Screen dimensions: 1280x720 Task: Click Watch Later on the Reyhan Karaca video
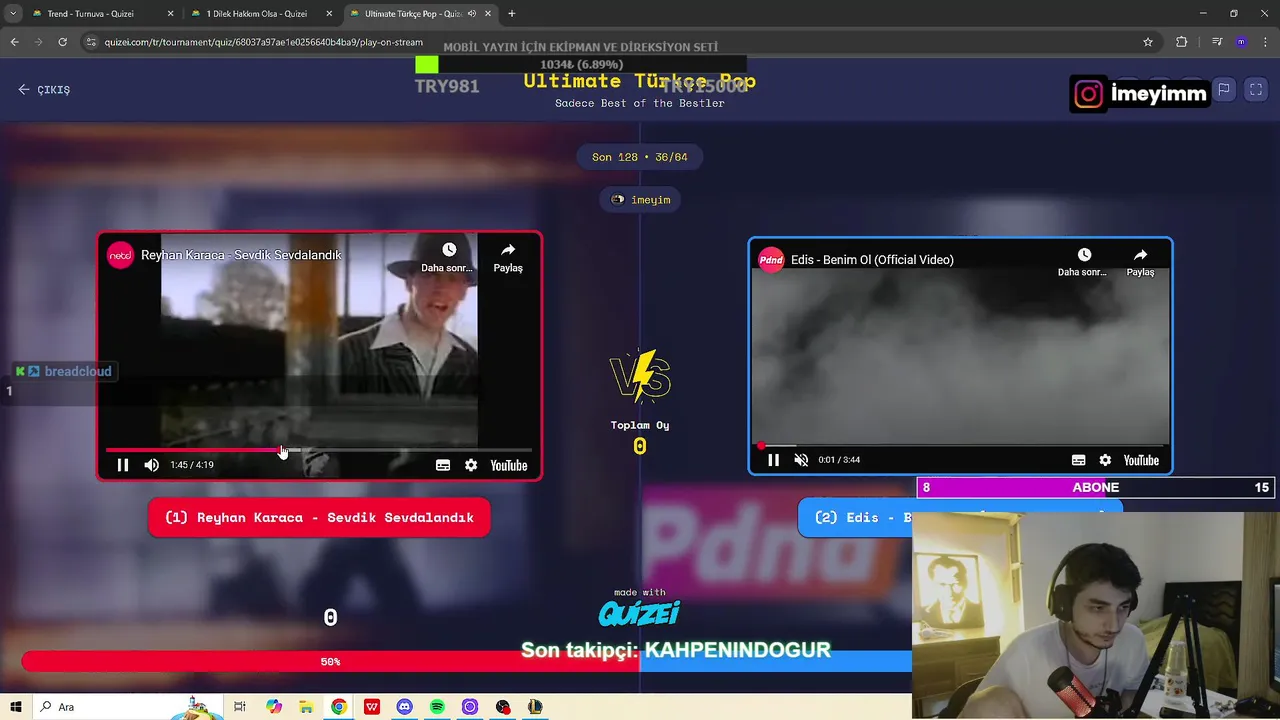(x=448, y=256)
